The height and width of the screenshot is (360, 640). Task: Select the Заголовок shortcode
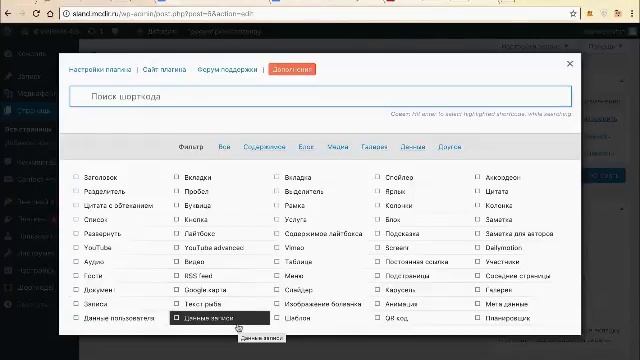click(100, 178)
